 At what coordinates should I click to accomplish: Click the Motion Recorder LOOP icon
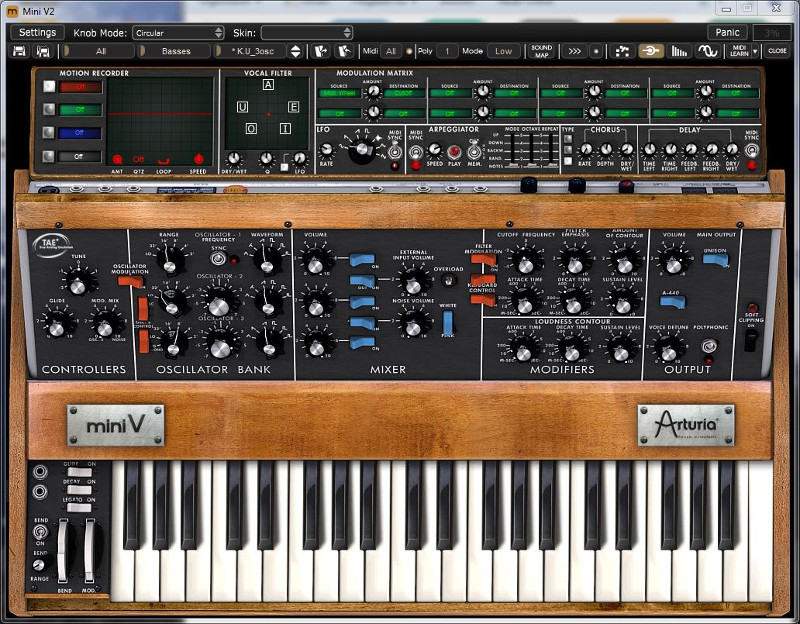tap(163, 160)
